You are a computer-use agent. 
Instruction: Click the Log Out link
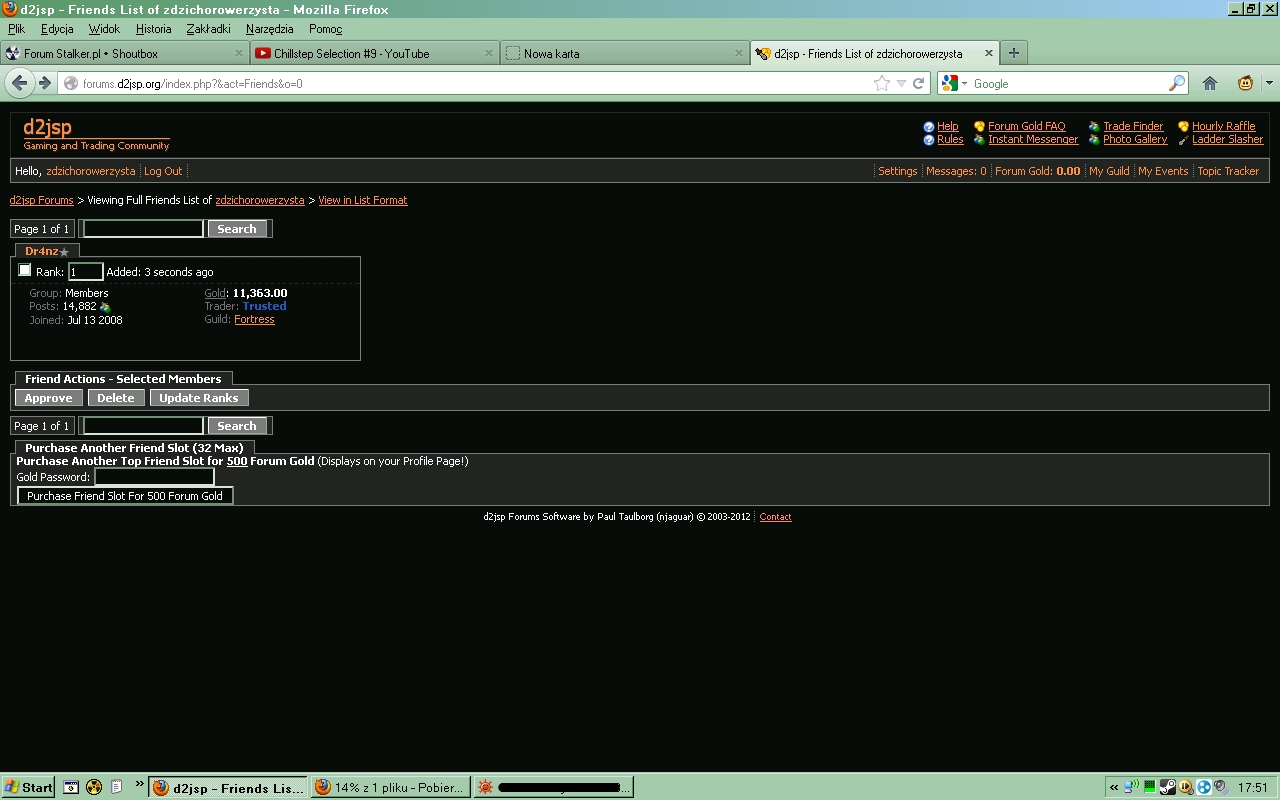click(x=163, y=171)
